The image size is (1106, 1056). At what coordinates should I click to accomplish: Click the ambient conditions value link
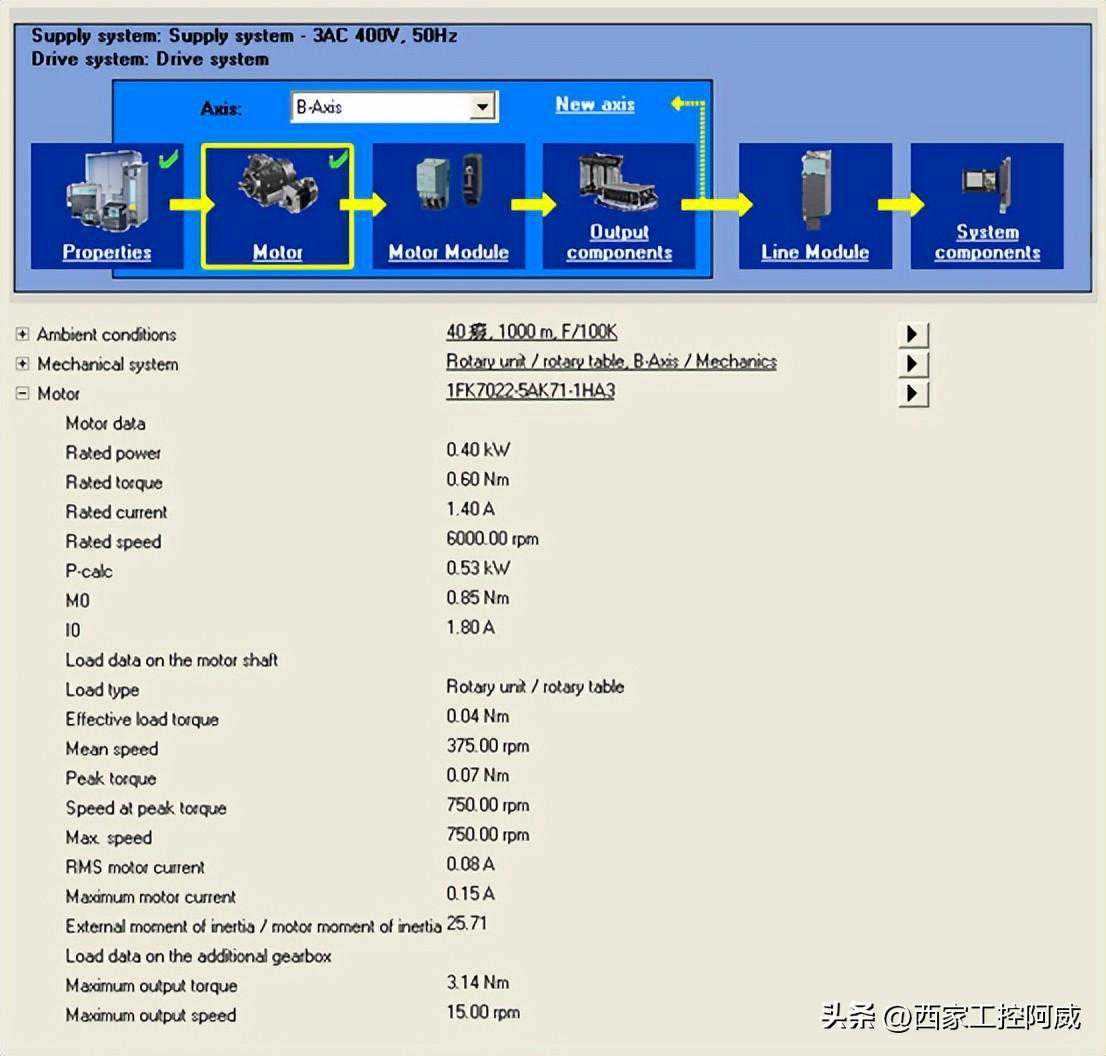(531, 332)
